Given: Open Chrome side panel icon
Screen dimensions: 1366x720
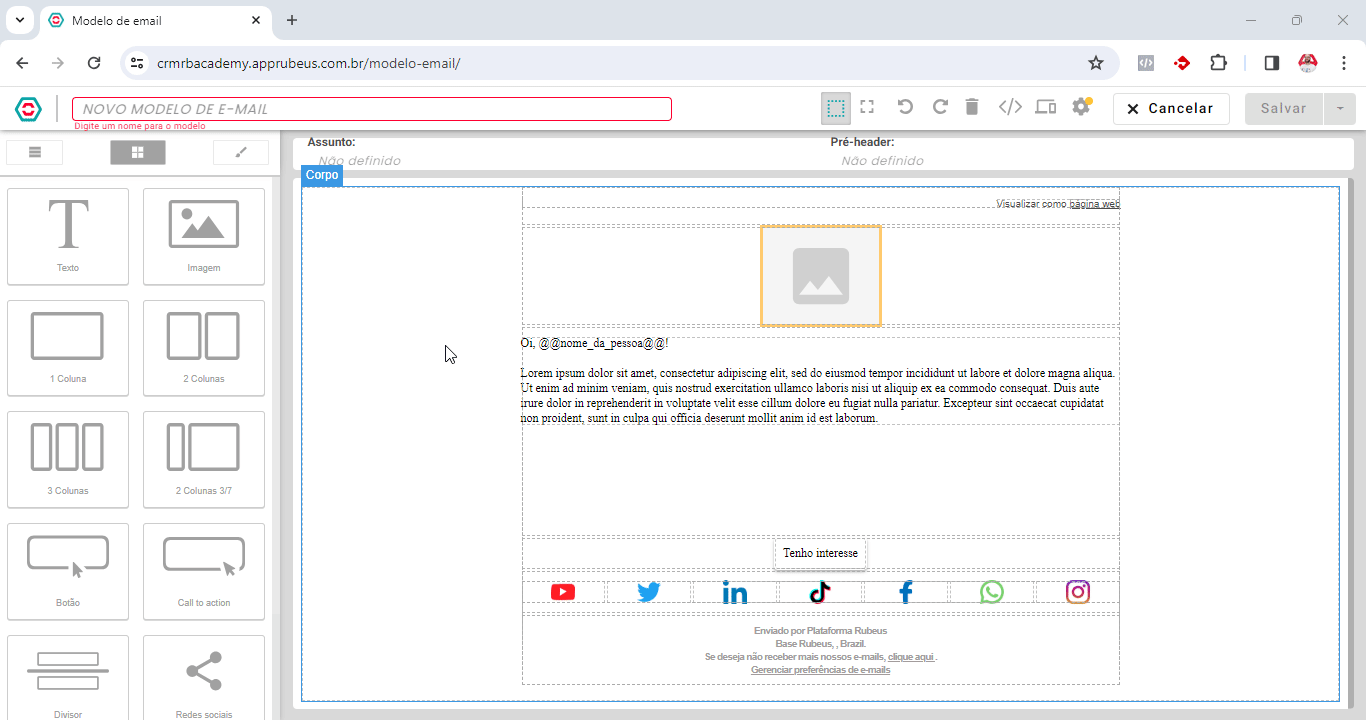Looking at the screenshot, I should [1272, 63].
